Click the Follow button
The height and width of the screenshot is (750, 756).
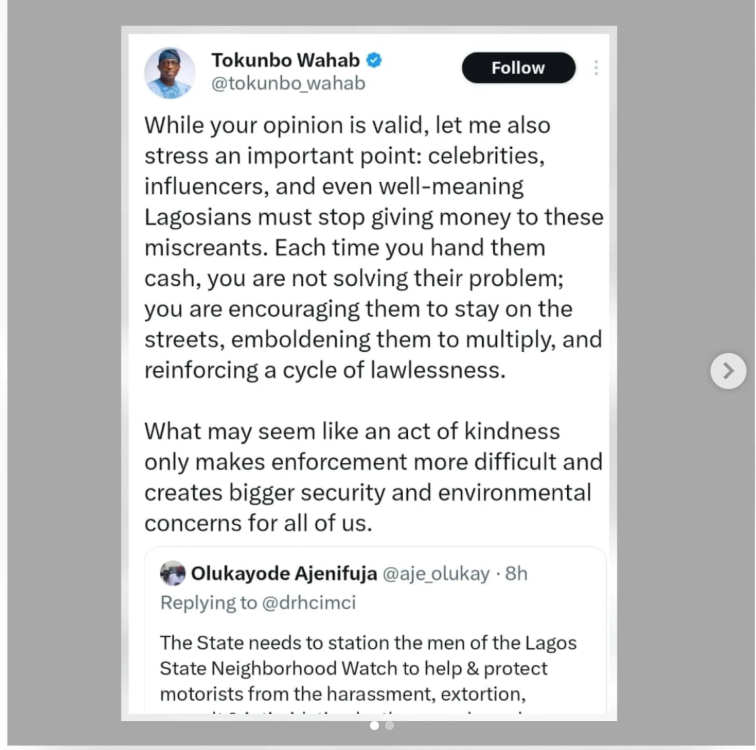coord(518,68)
